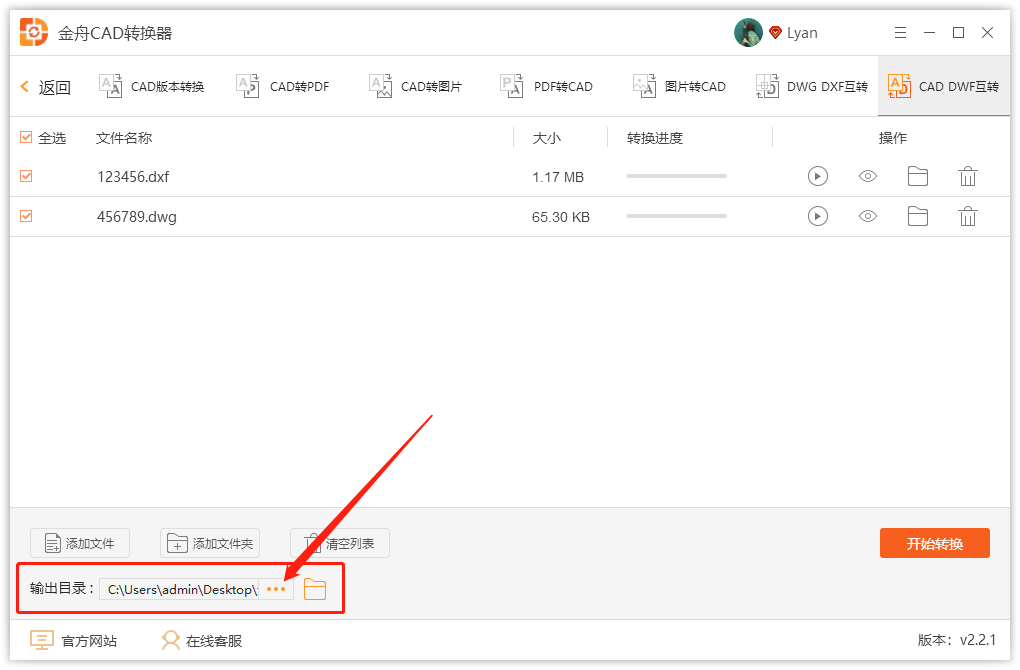Delete 456789.dwg with the trash icon
The height and width of the screenshot is (670, 1020).
point(967,216)
